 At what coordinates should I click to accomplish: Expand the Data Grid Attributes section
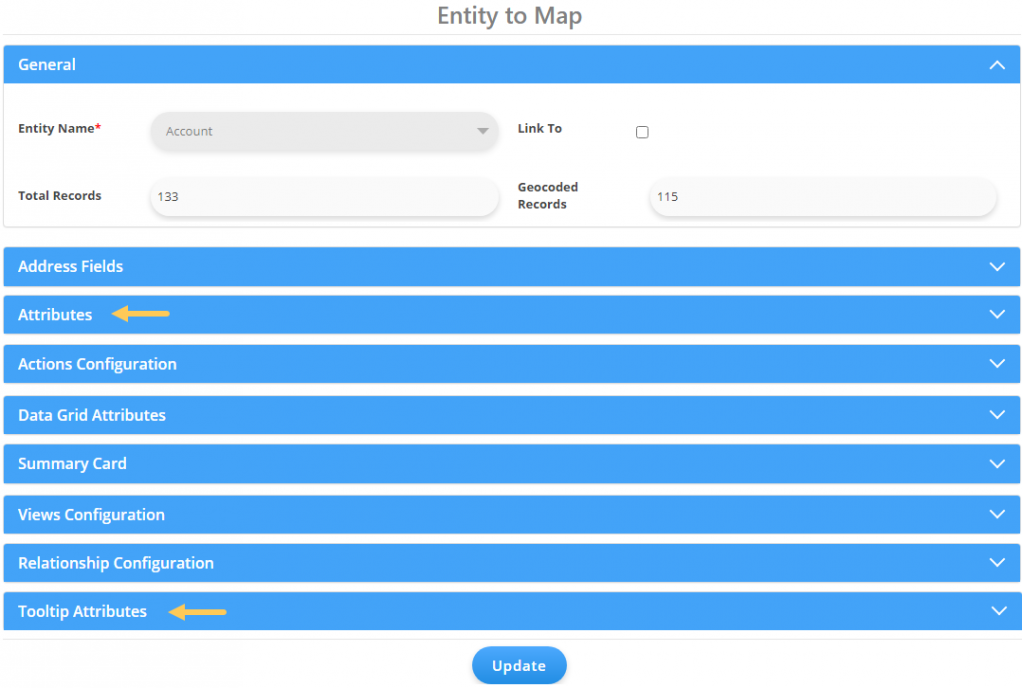pyautogui.click(x=997, y=415)
